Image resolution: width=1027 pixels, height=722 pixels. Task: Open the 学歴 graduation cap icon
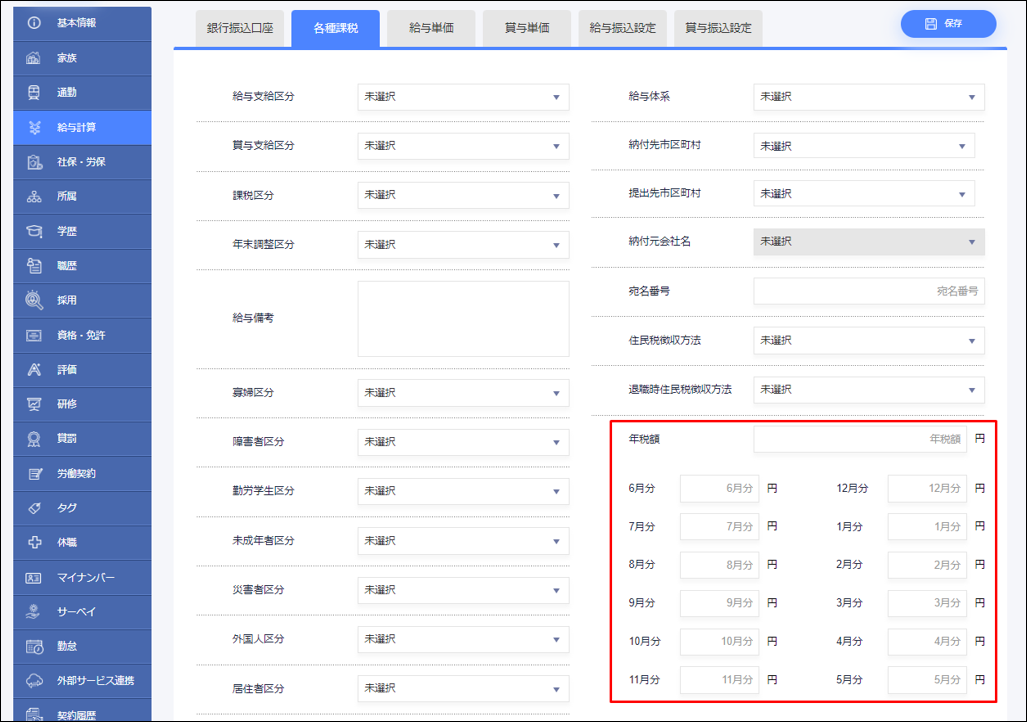34,231
